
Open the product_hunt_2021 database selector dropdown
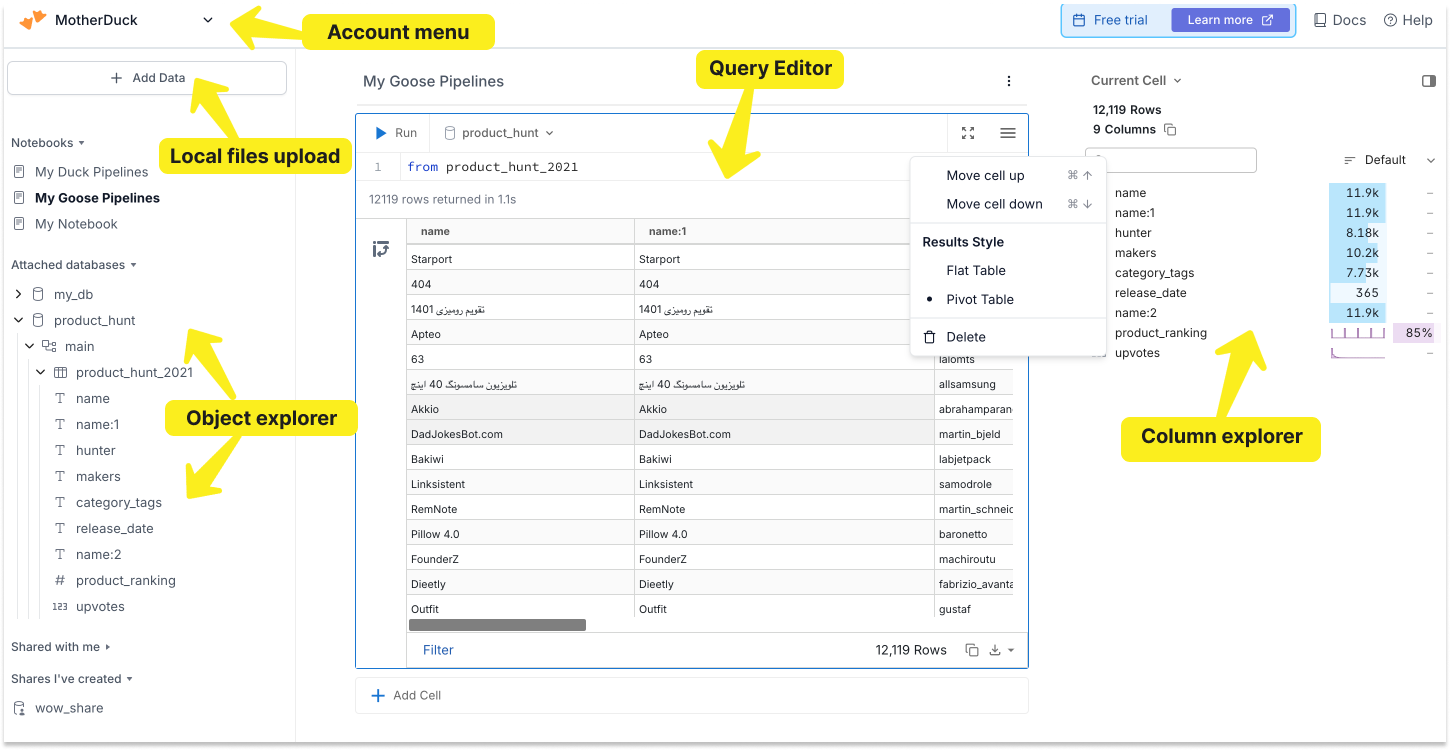tap(498, 133)
